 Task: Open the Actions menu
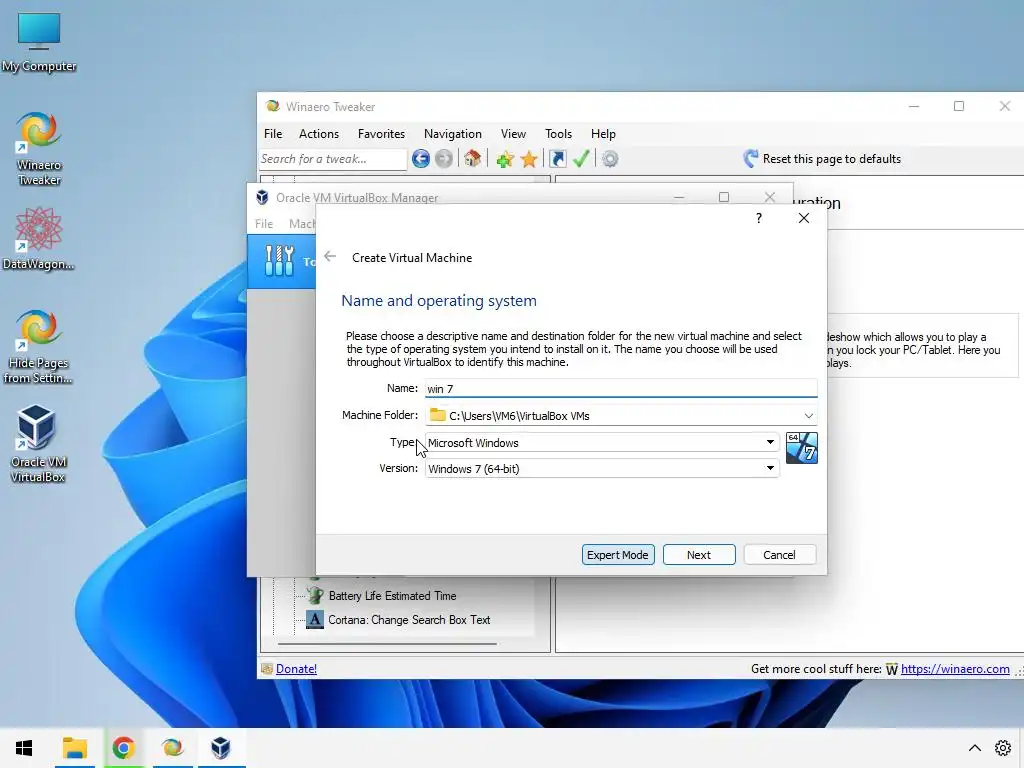[x=319, y=134]
